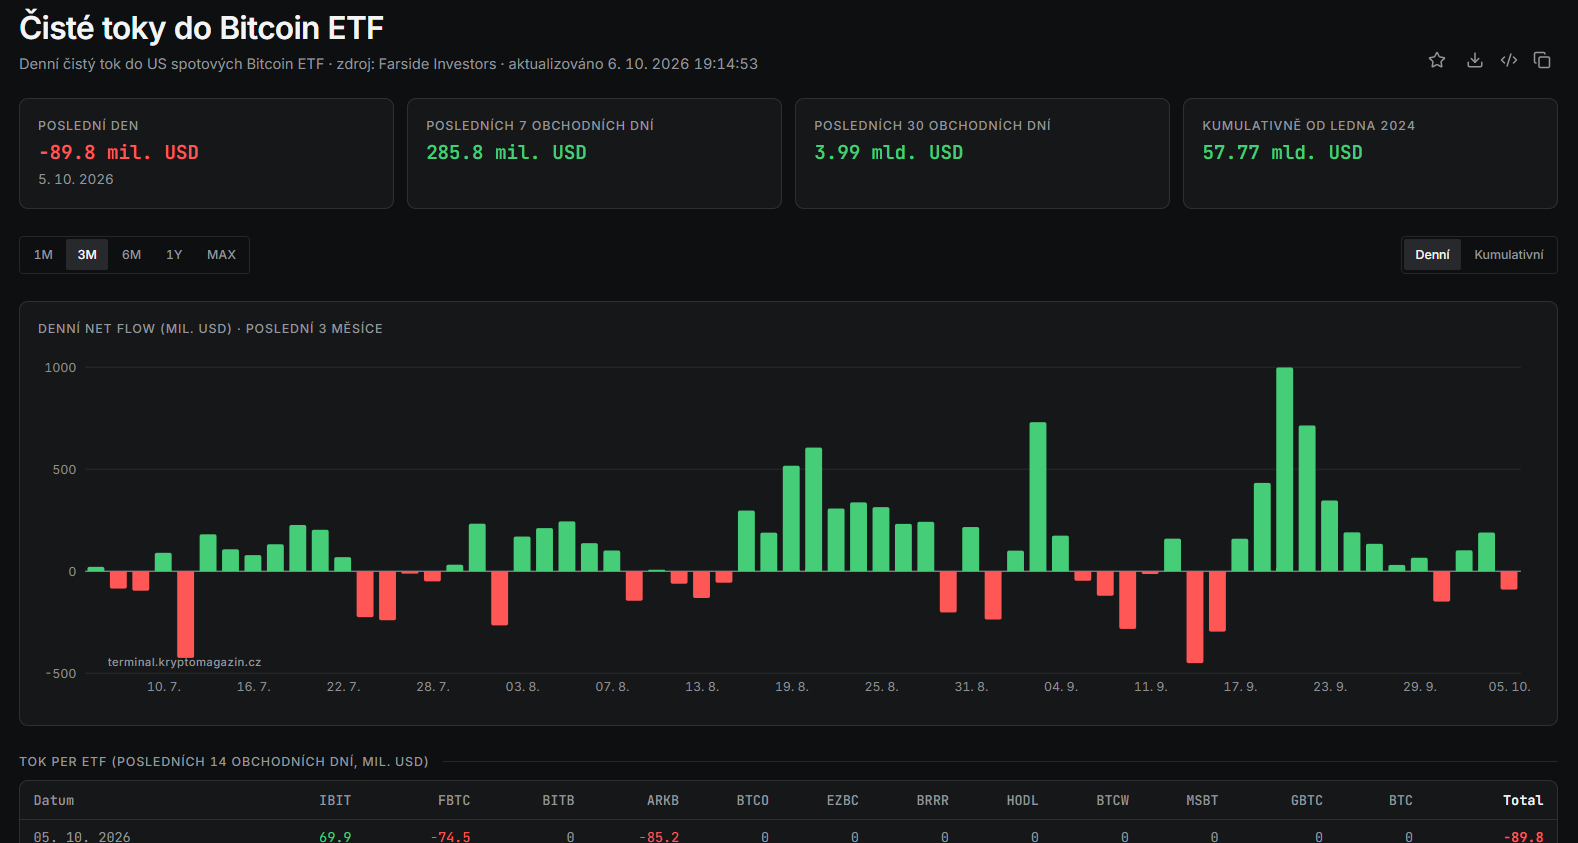Click the copy icon
The image size is (1578, 843).
(1542, 60)
